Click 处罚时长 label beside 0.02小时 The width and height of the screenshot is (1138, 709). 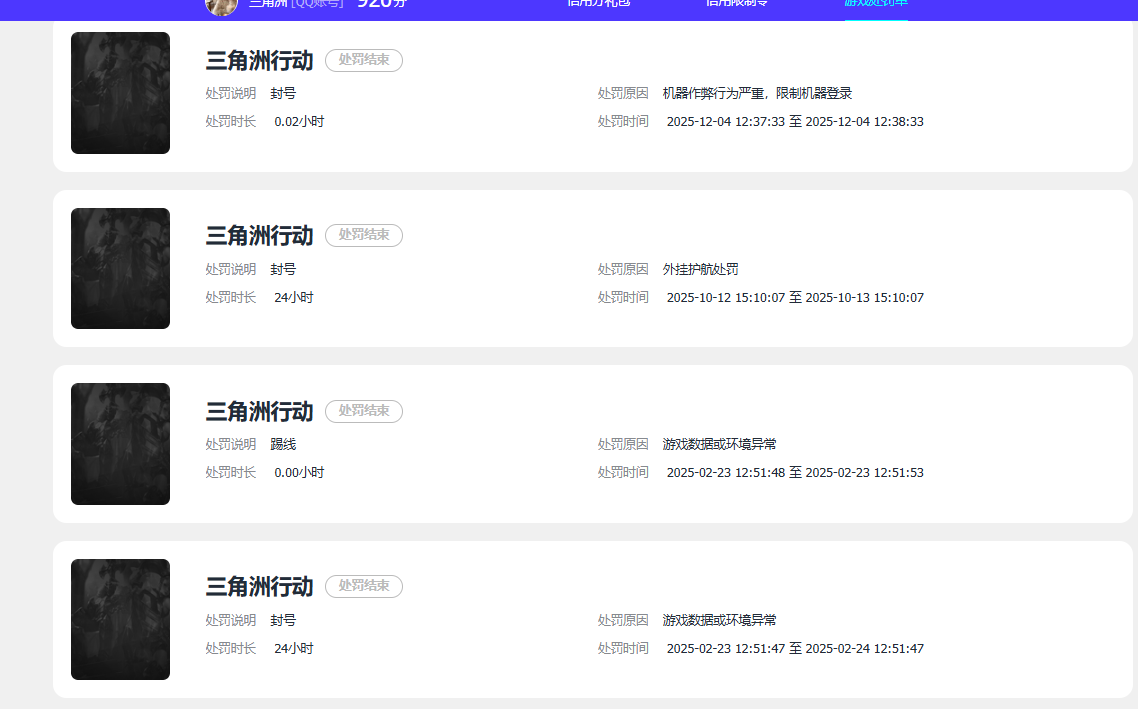(231, 122)
